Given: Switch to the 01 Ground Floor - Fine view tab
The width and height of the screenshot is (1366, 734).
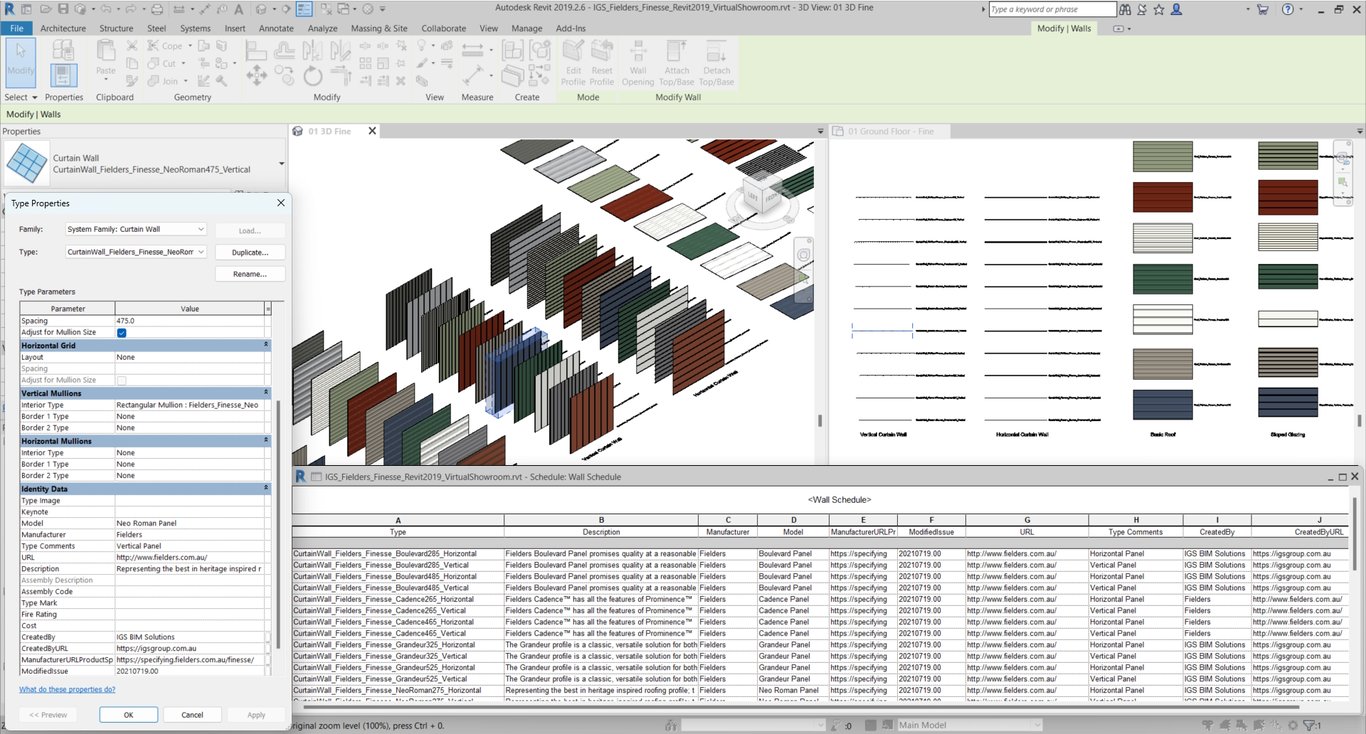Looking at the screenshot, I should pyautogui.click(x=890, y=131).
